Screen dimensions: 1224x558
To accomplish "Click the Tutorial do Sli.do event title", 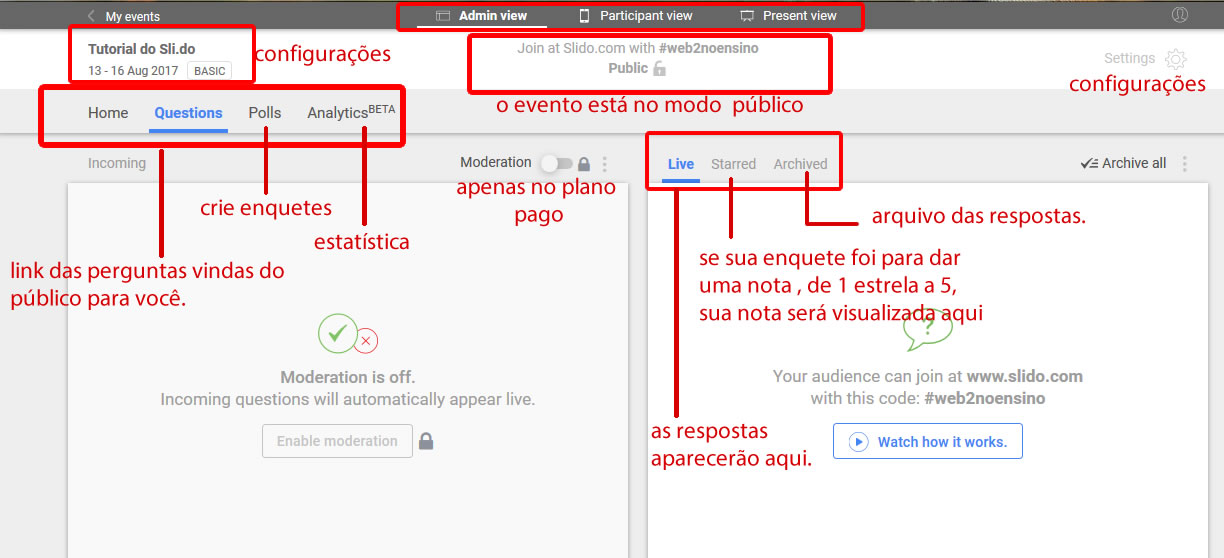I will [x=142, y=49].
